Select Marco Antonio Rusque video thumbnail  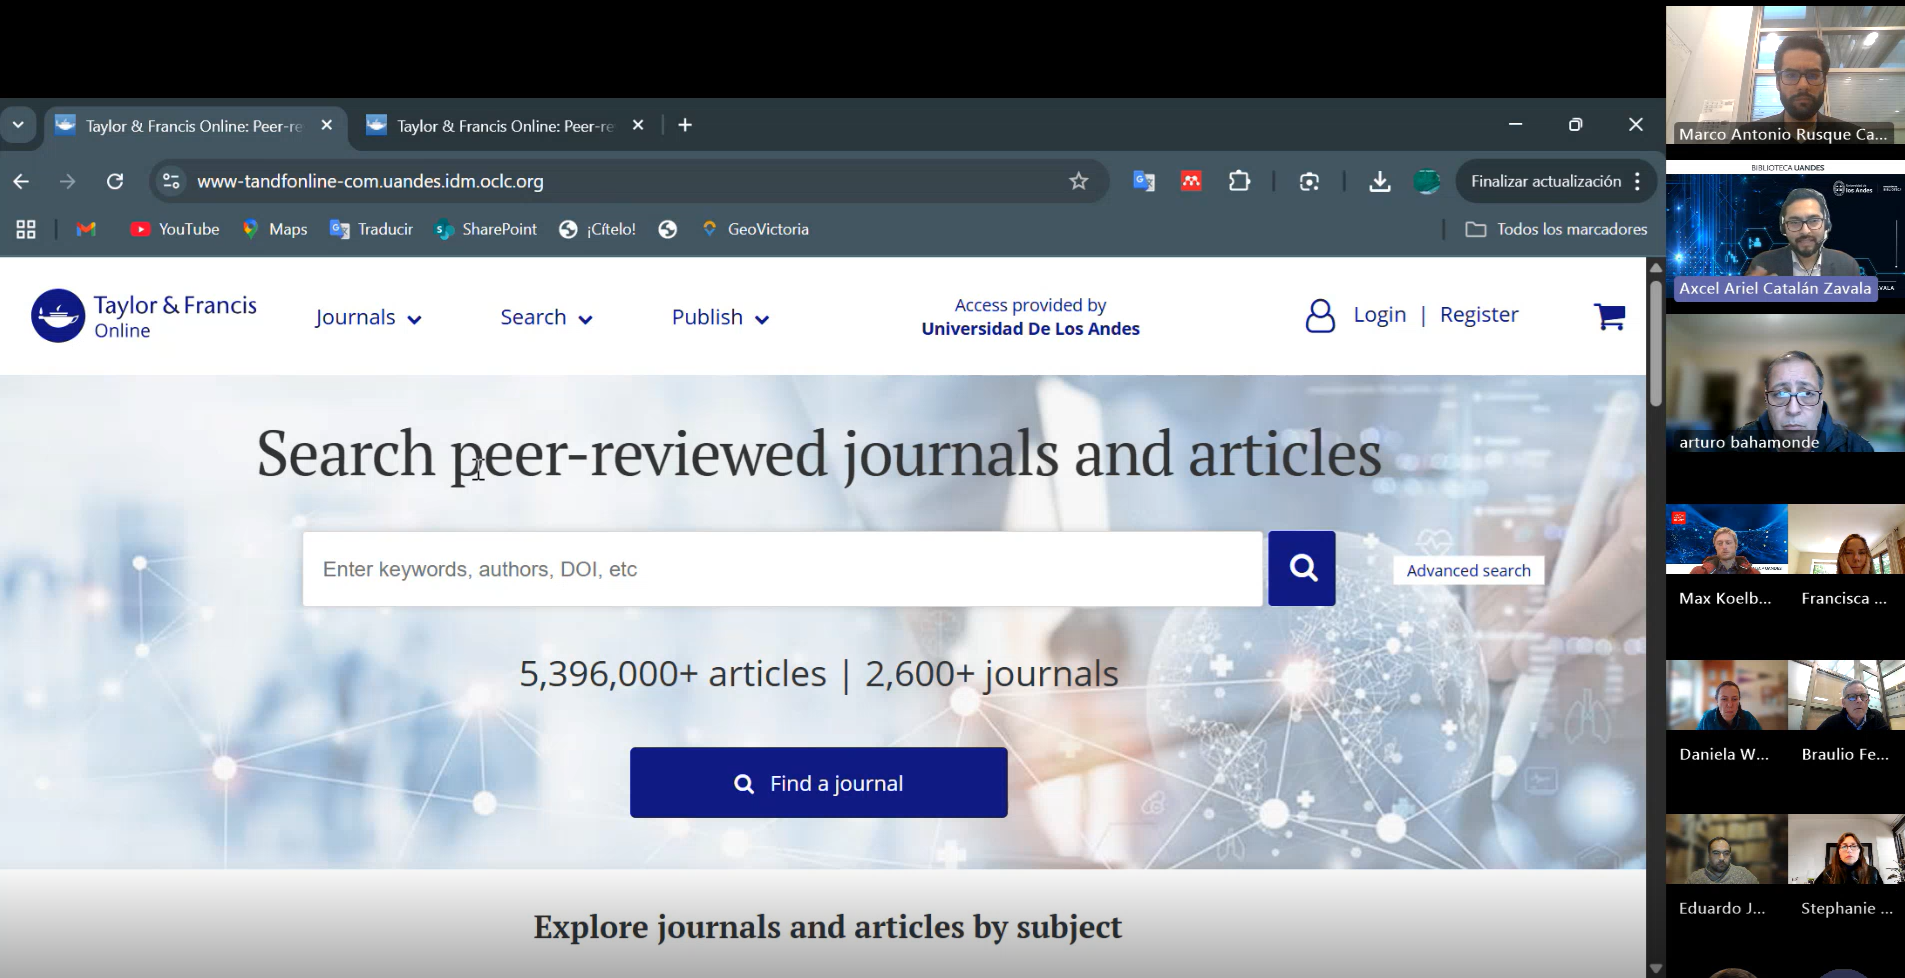coord(1785,75)
